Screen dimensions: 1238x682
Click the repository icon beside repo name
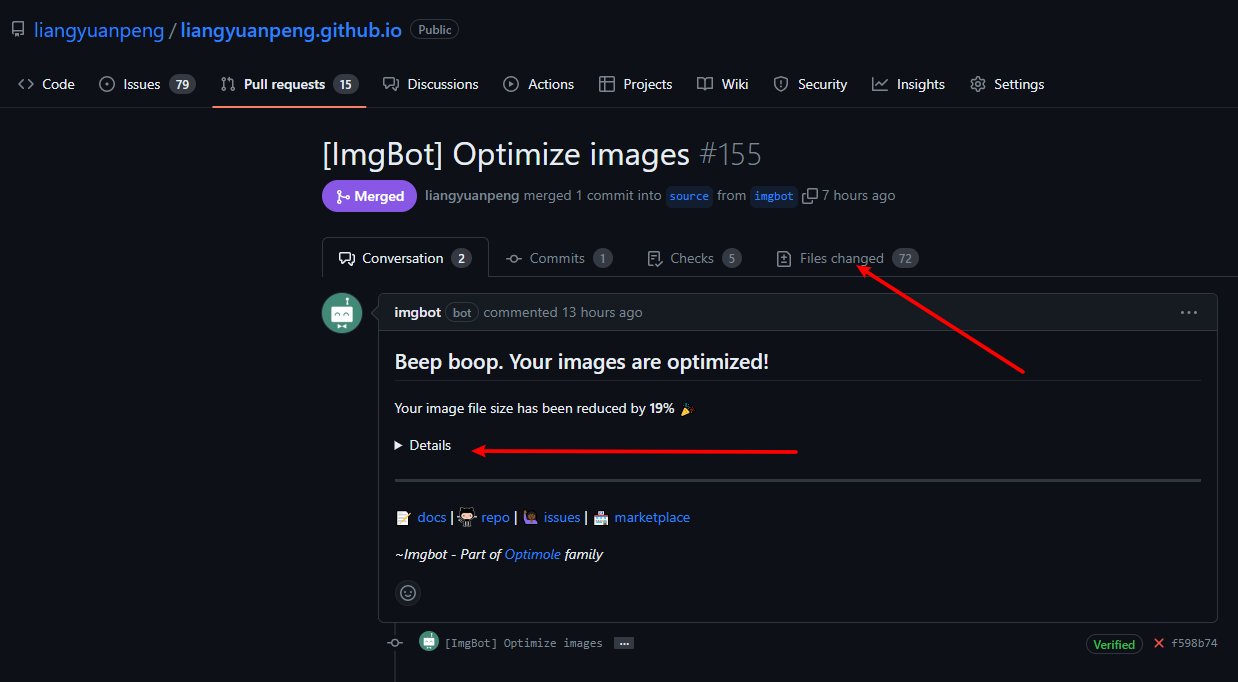pyautogui.click(x=18, y=30)
